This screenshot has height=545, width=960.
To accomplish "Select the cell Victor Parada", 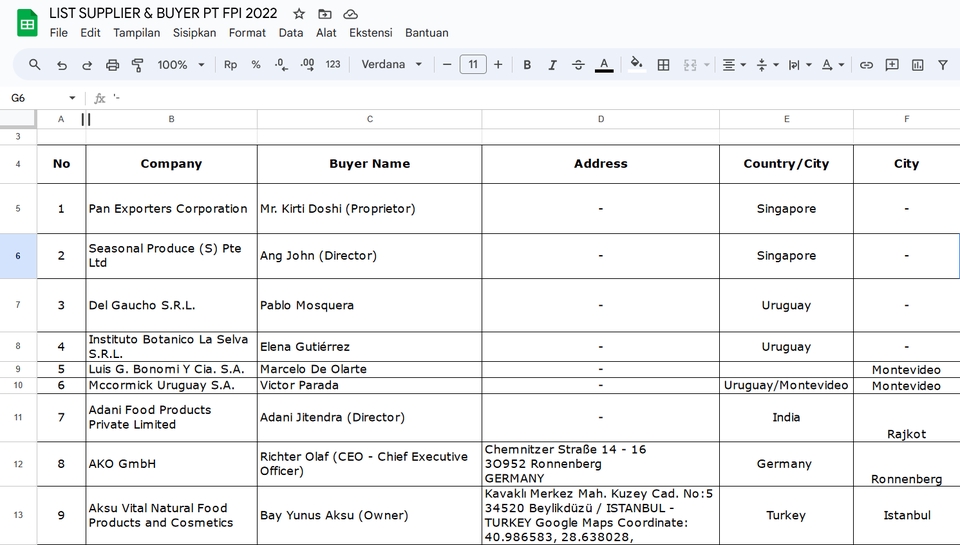I will [x=370, y=385].
